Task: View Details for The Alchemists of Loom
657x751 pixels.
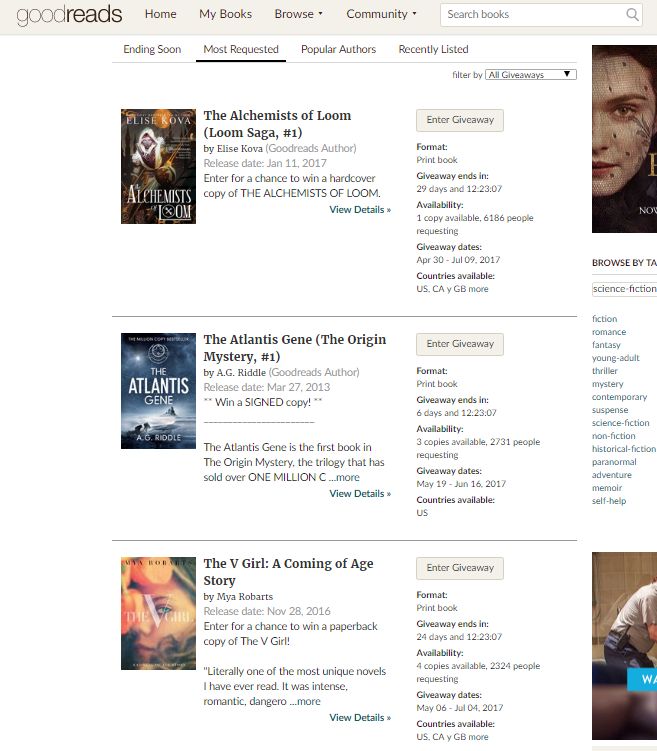Action: (360, 210)
